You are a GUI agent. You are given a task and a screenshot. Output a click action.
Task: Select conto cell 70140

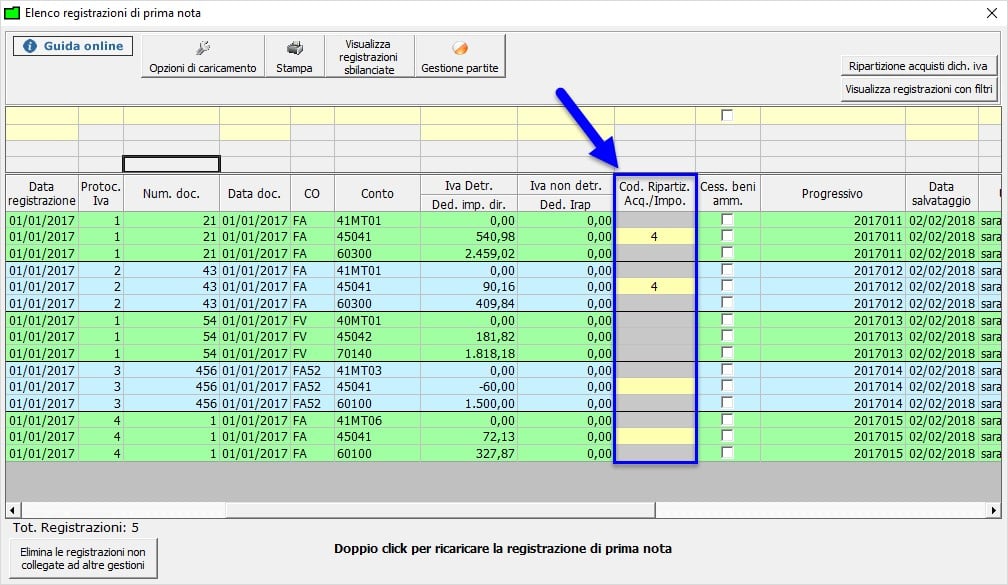tap(377, 353)
